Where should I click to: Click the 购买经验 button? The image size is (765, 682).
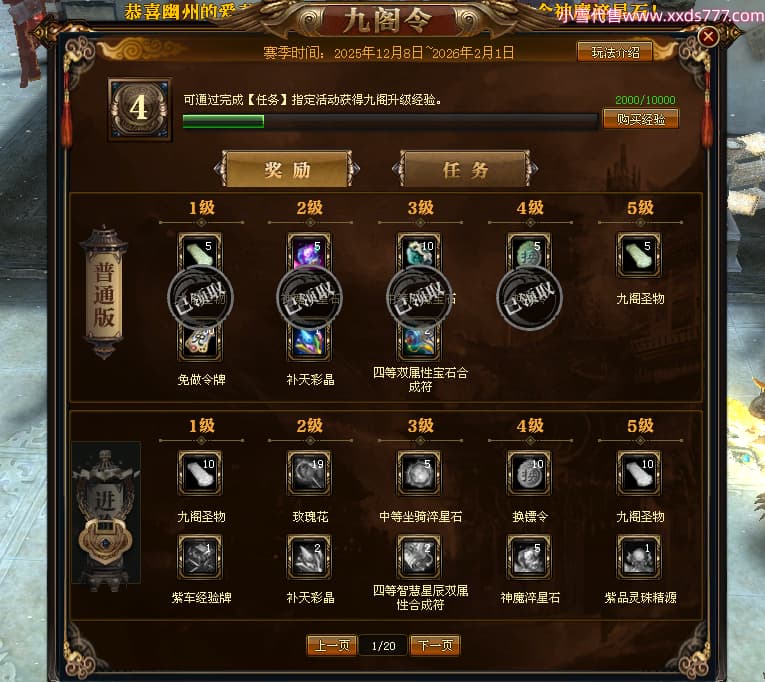(641, 119)
